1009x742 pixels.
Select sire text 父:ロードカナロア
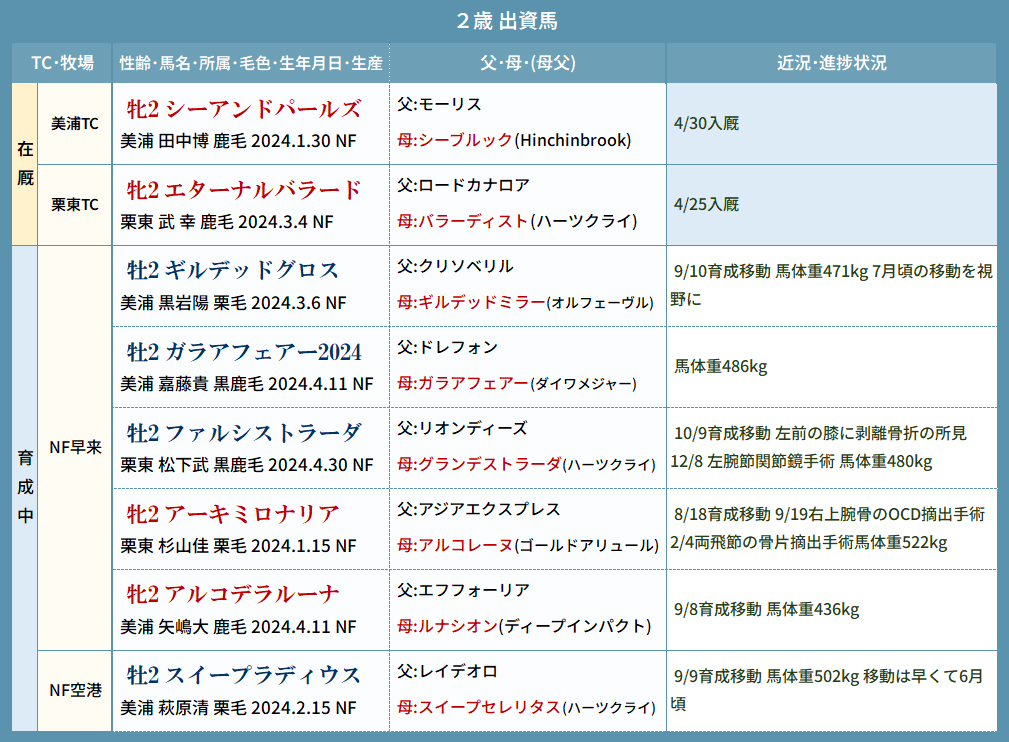(463, 185)
